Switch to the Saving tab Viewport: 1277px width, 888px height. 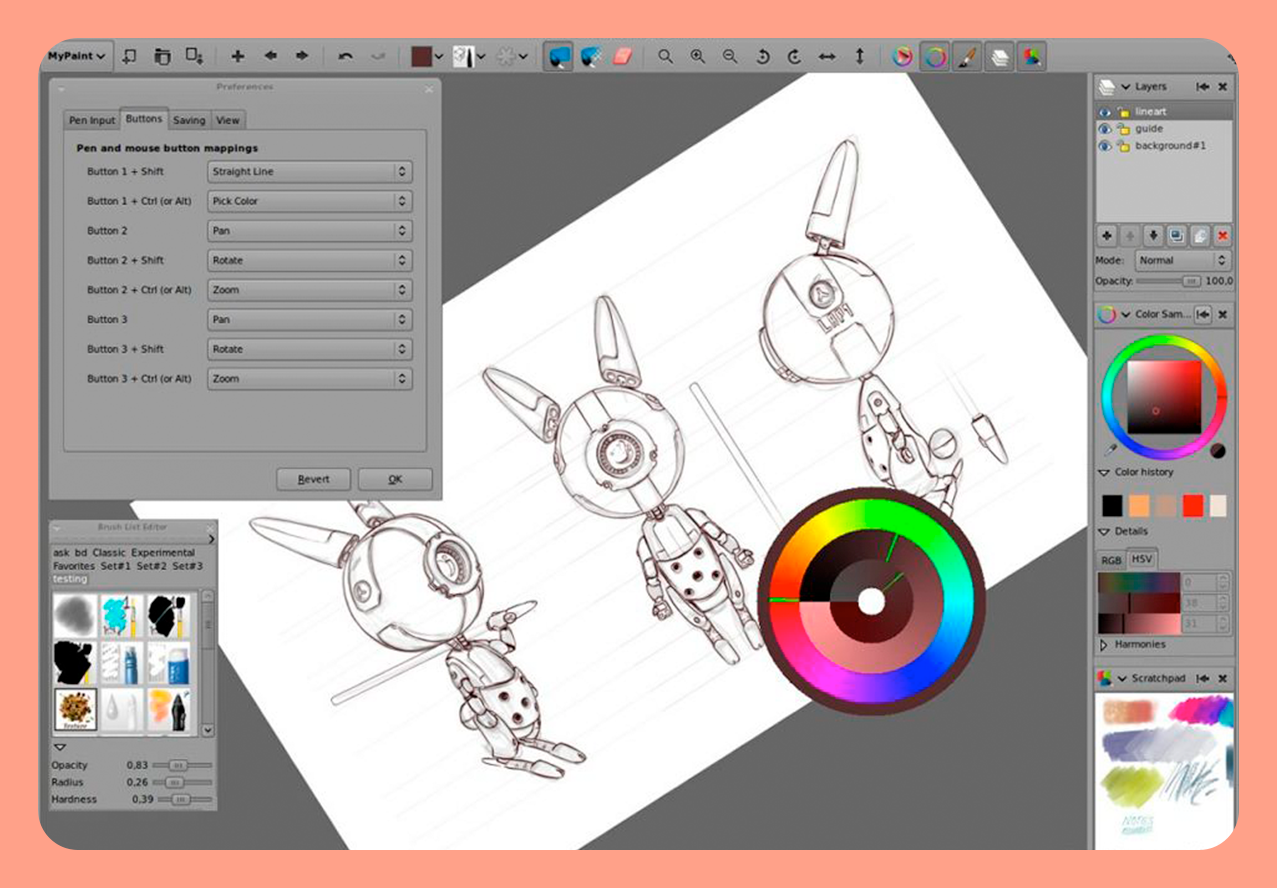tap(189, 120)
